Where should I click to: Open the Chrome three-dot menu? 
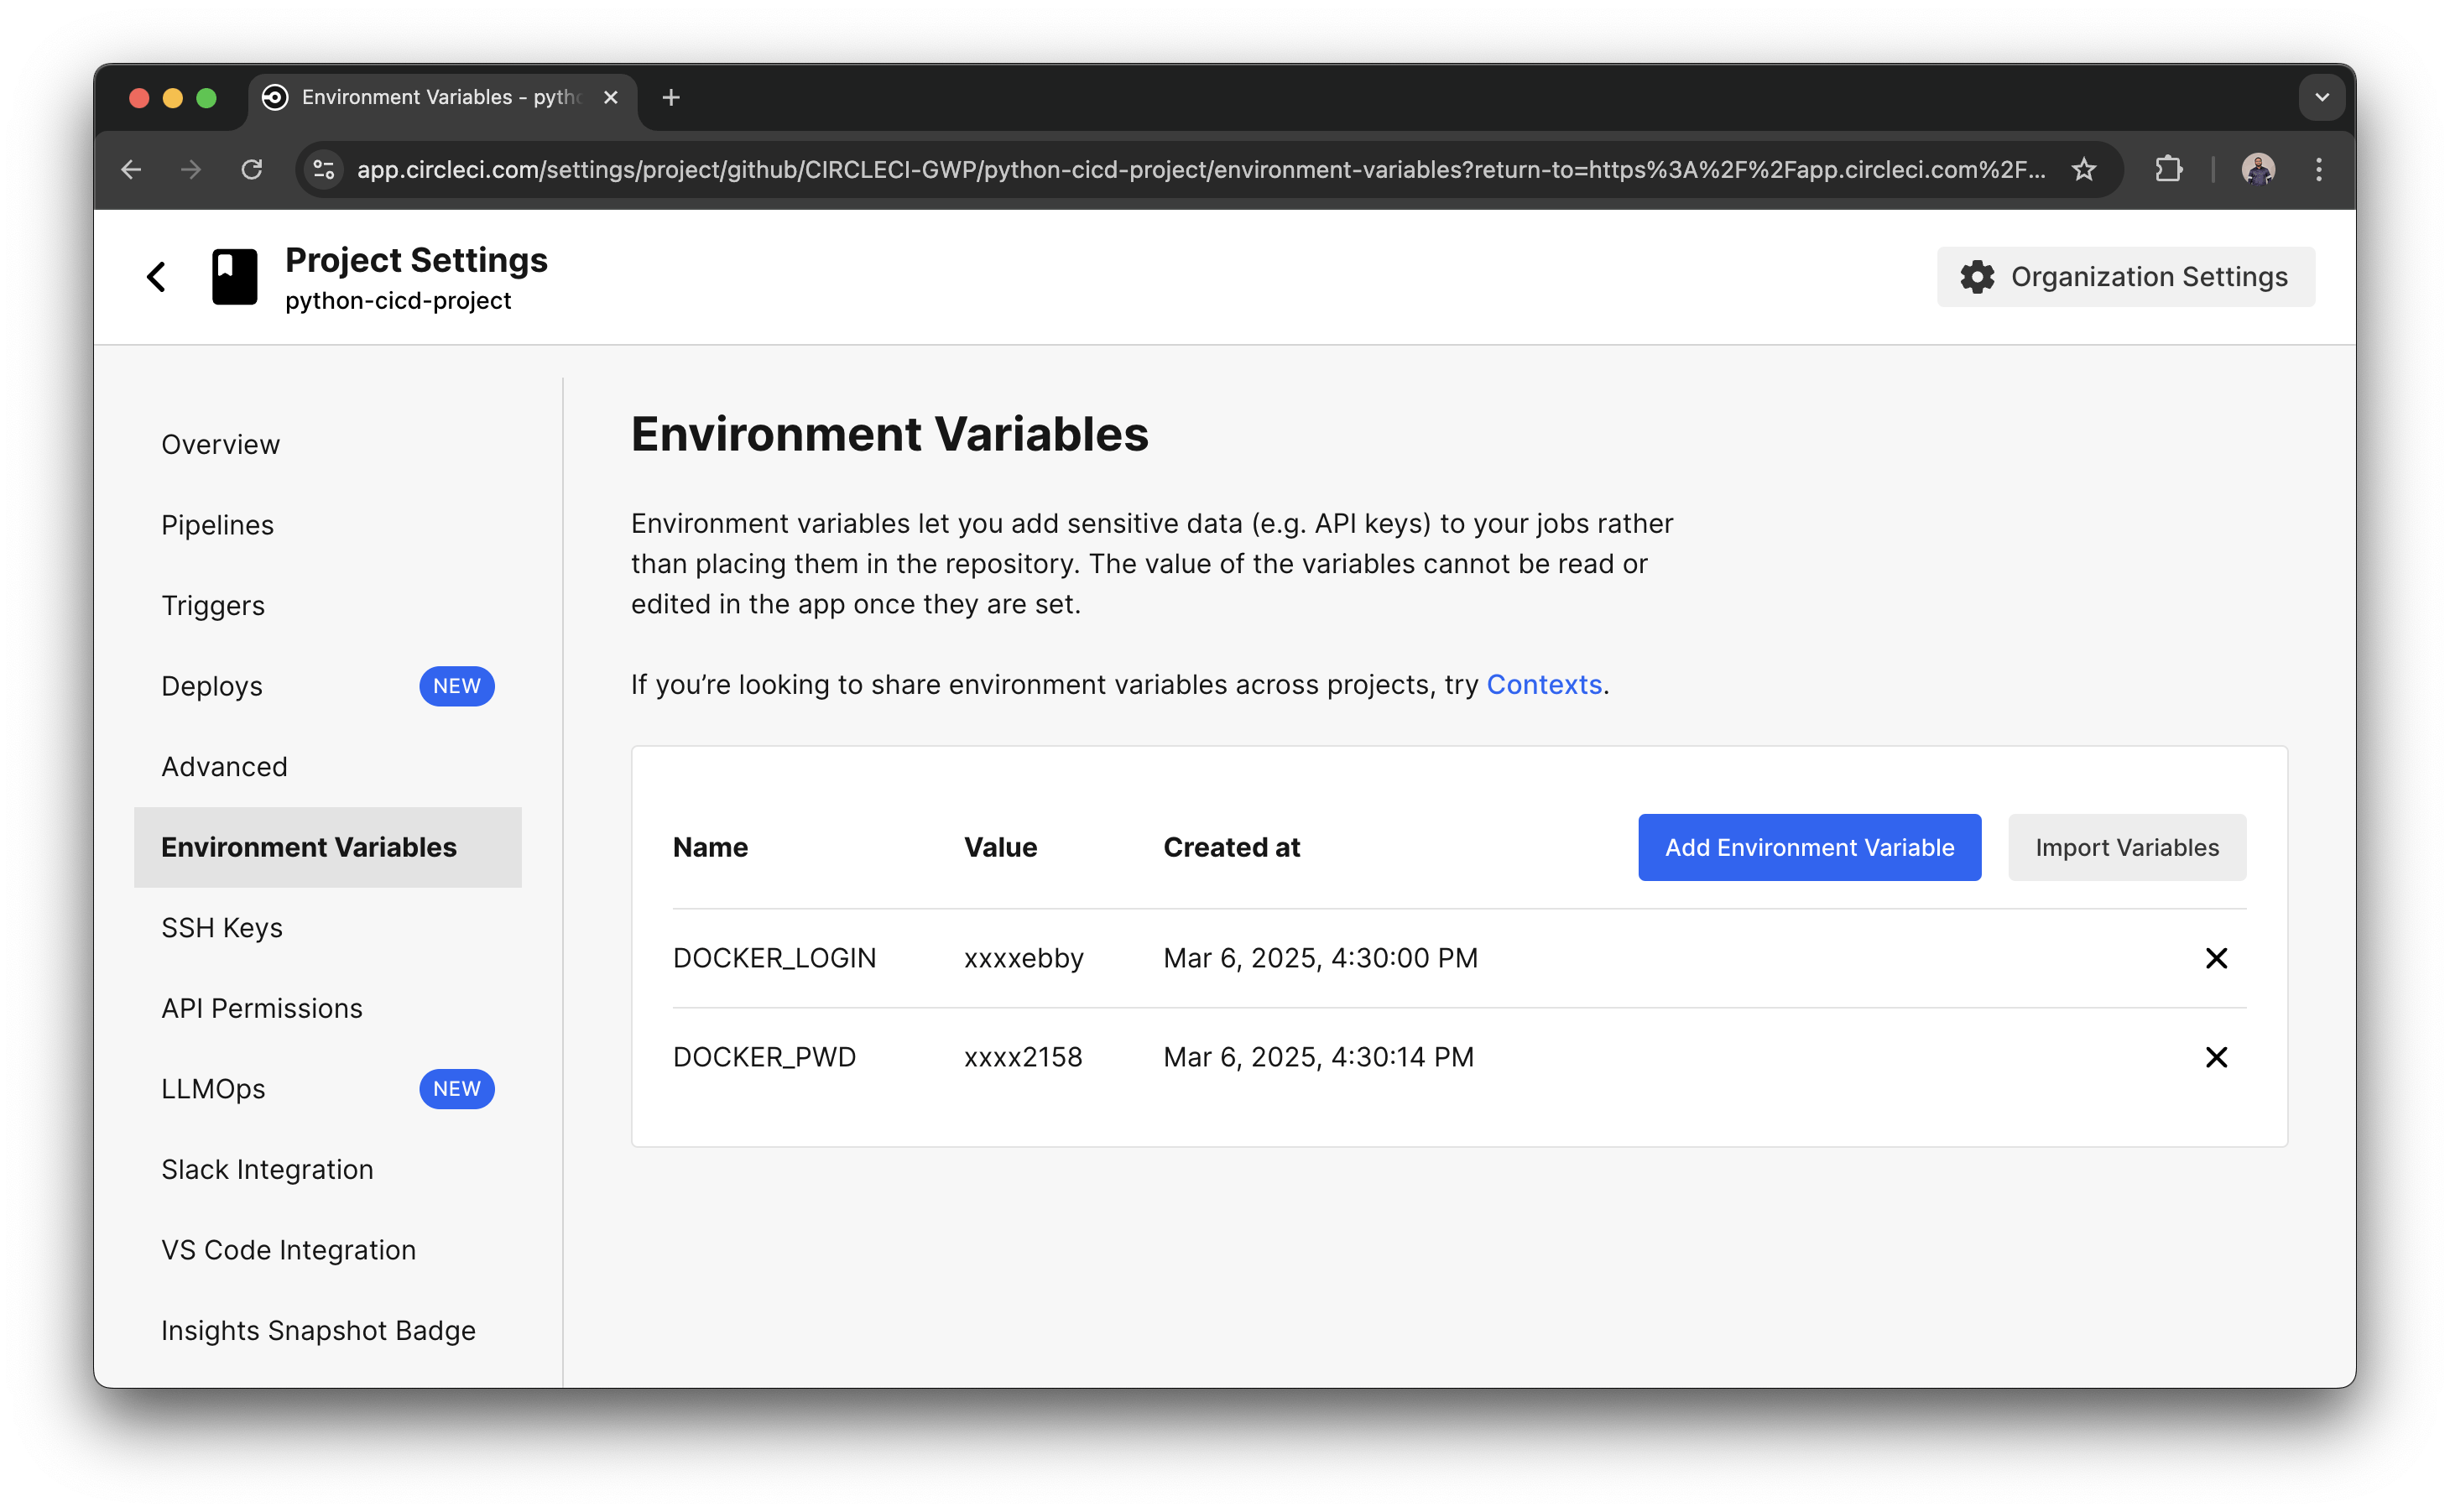click(2319, 169)
